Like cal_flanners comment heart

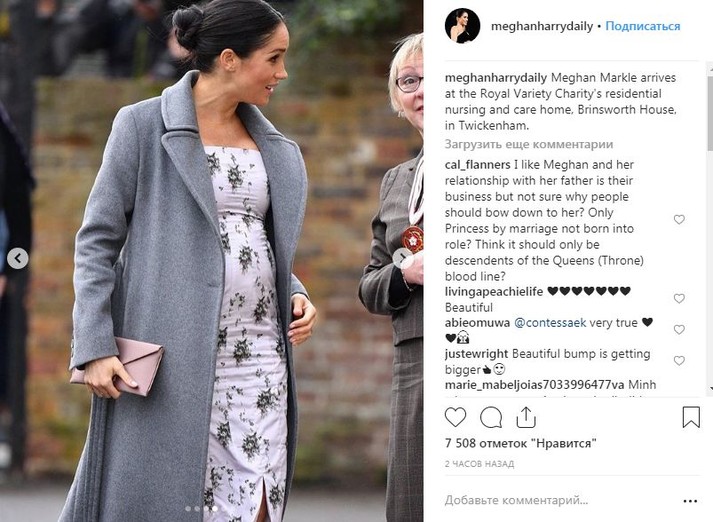coord(679,220)
